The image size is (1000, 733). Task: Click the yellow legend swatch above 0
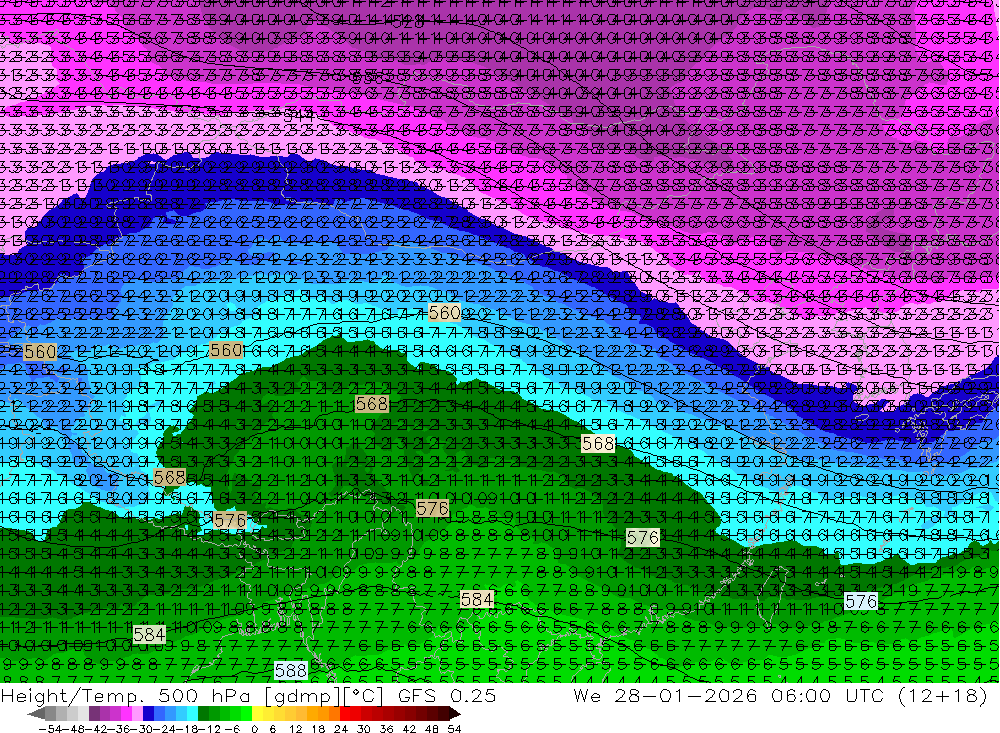coord(258,714)
